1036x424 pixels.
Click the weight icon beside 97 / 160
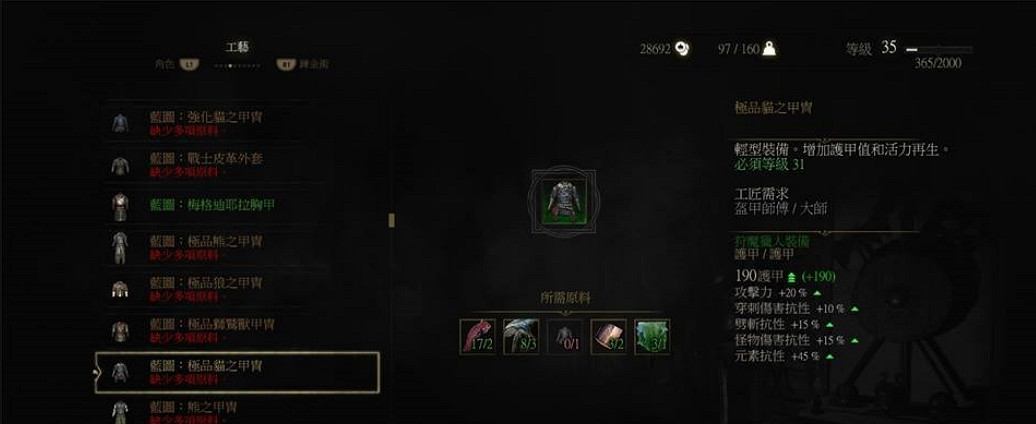click(x=768, y=48)
